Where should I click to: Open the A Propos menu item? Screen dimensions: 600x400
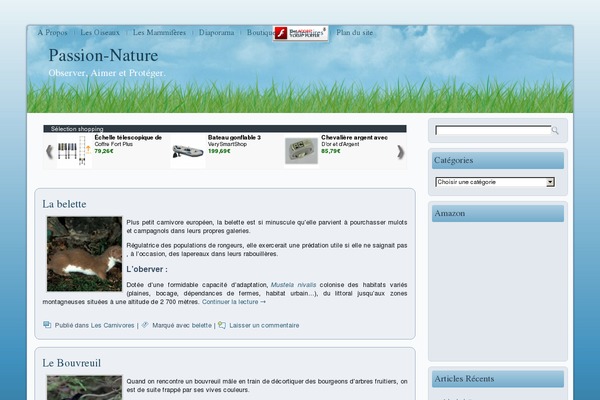point(52,33)
